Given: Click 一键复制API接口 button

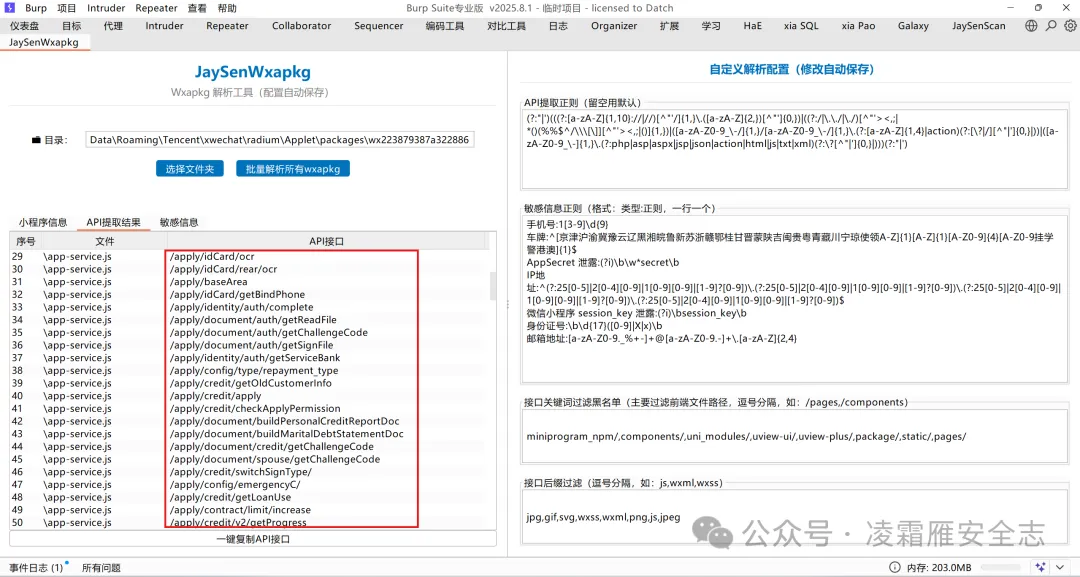Looking at the screenshot, I should pyautogui.click(x=253, y=539).
